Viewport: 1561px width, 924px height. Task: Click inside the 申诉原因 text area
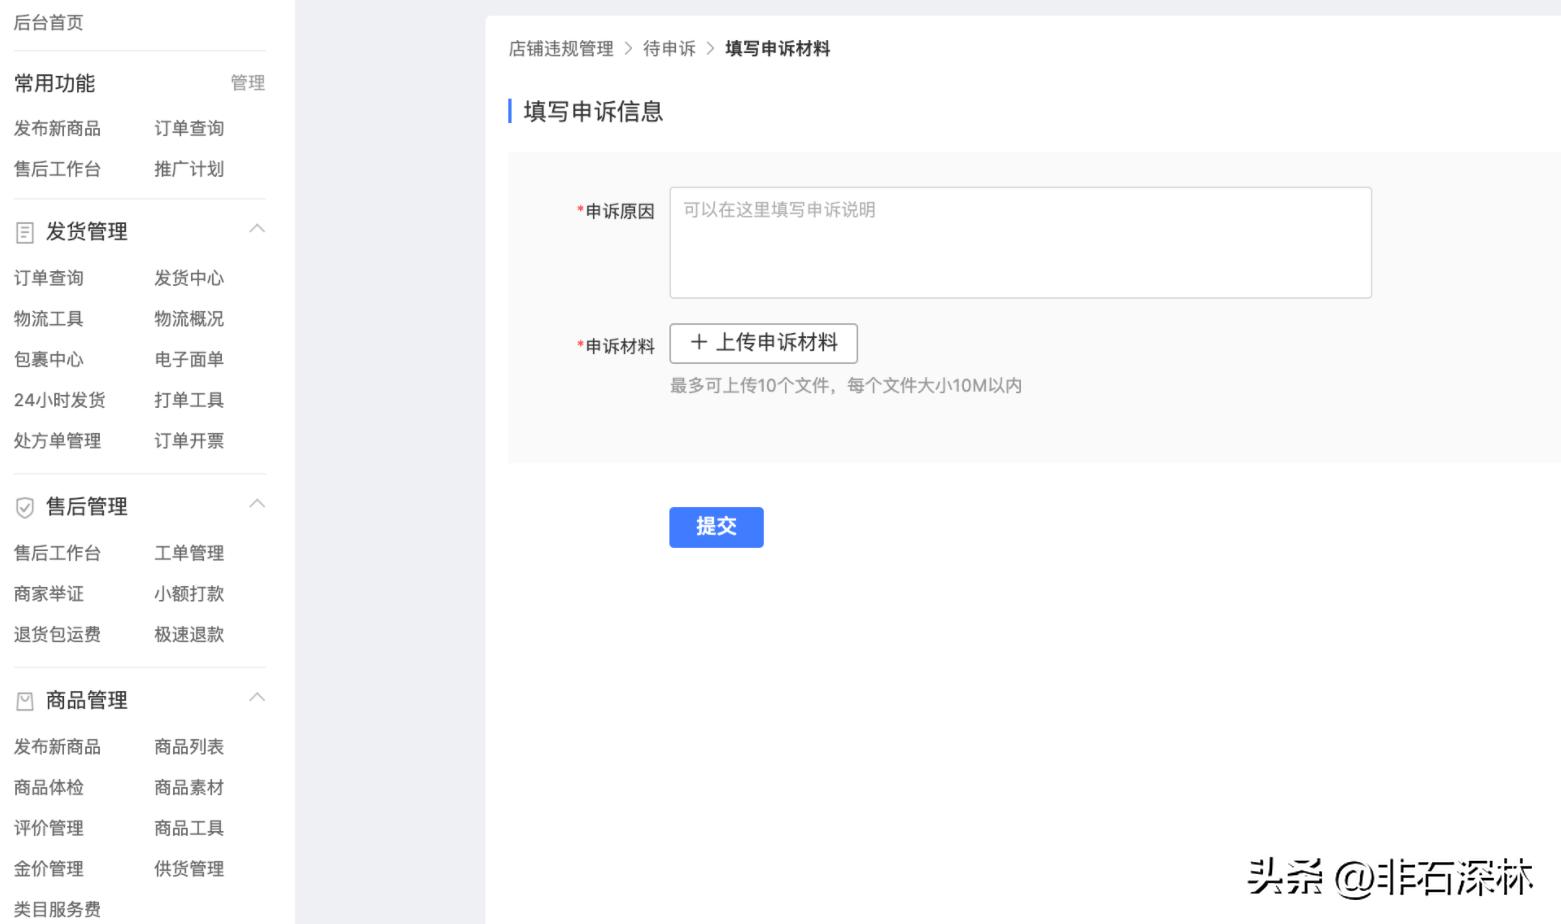click(1018, 240)
